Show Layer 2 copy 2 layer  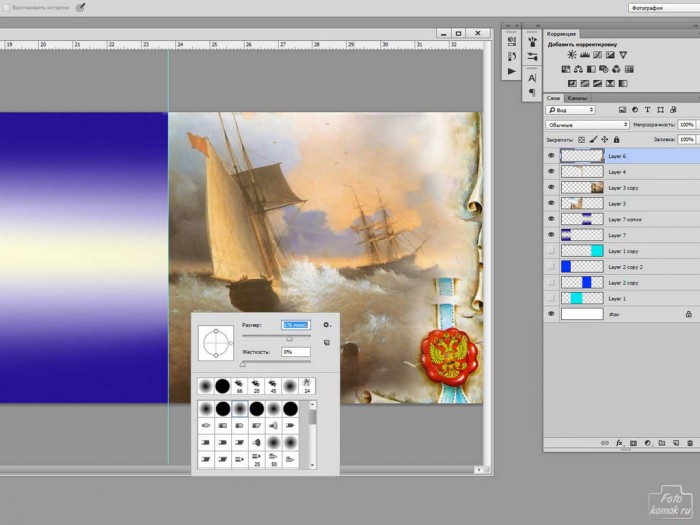click(x=551, y=267)
